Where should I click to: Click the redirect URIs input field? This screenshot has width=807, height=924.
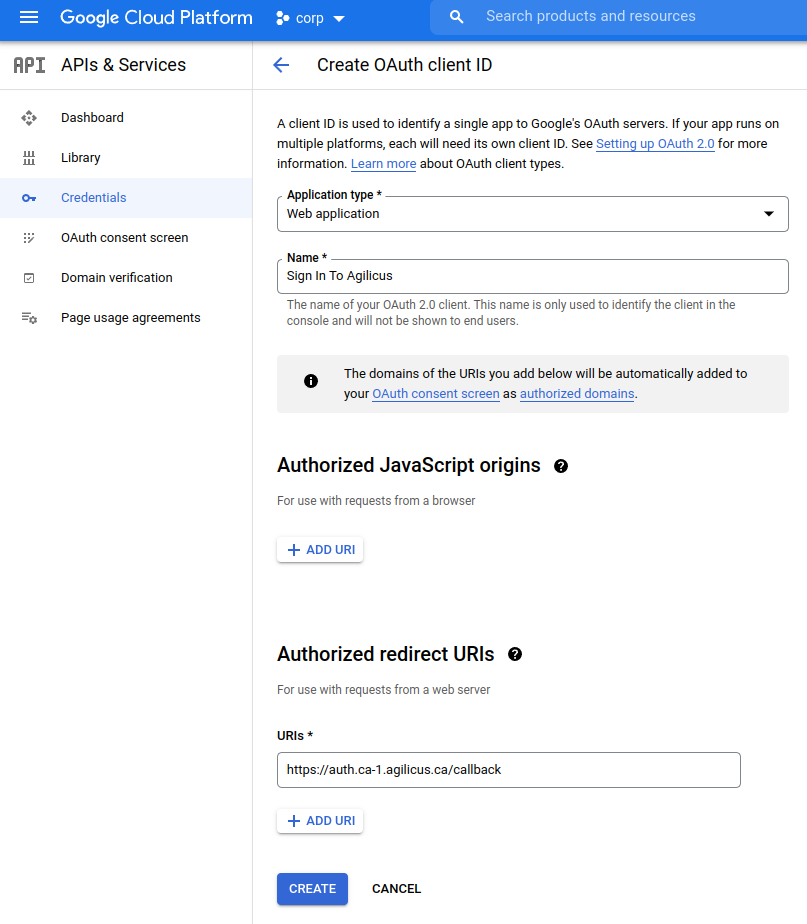tap(508, 770)
